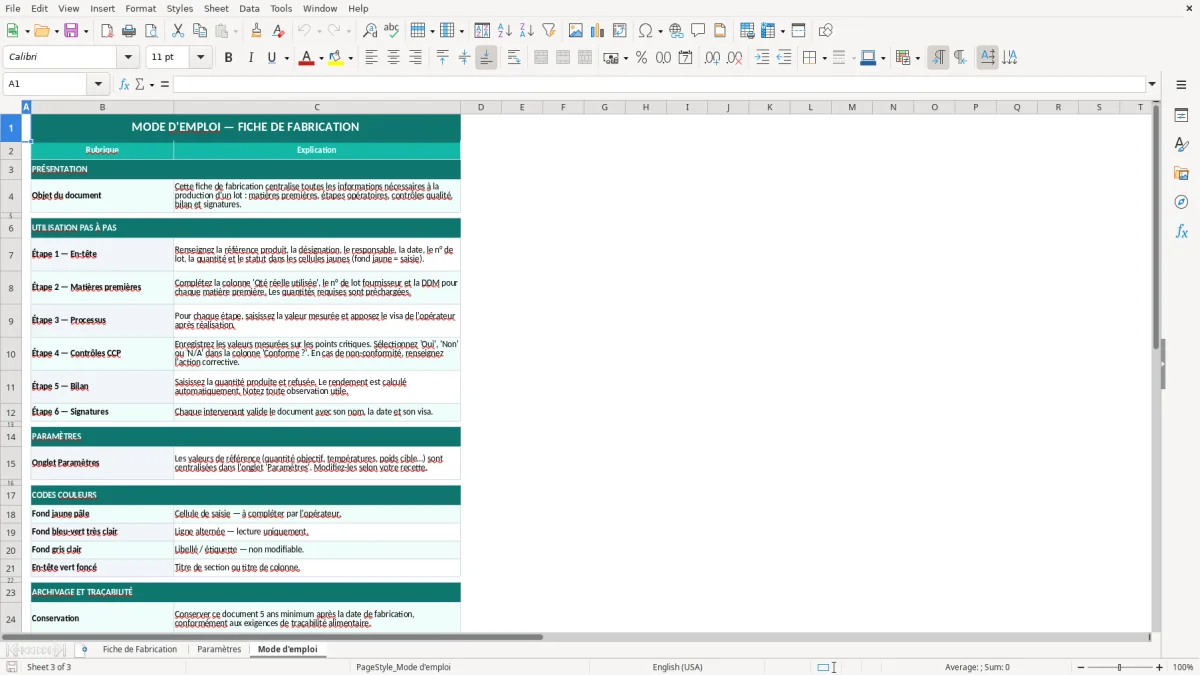1200x675 pixels.
Task: Toggle italic formatting
Action: click(250, 58)
